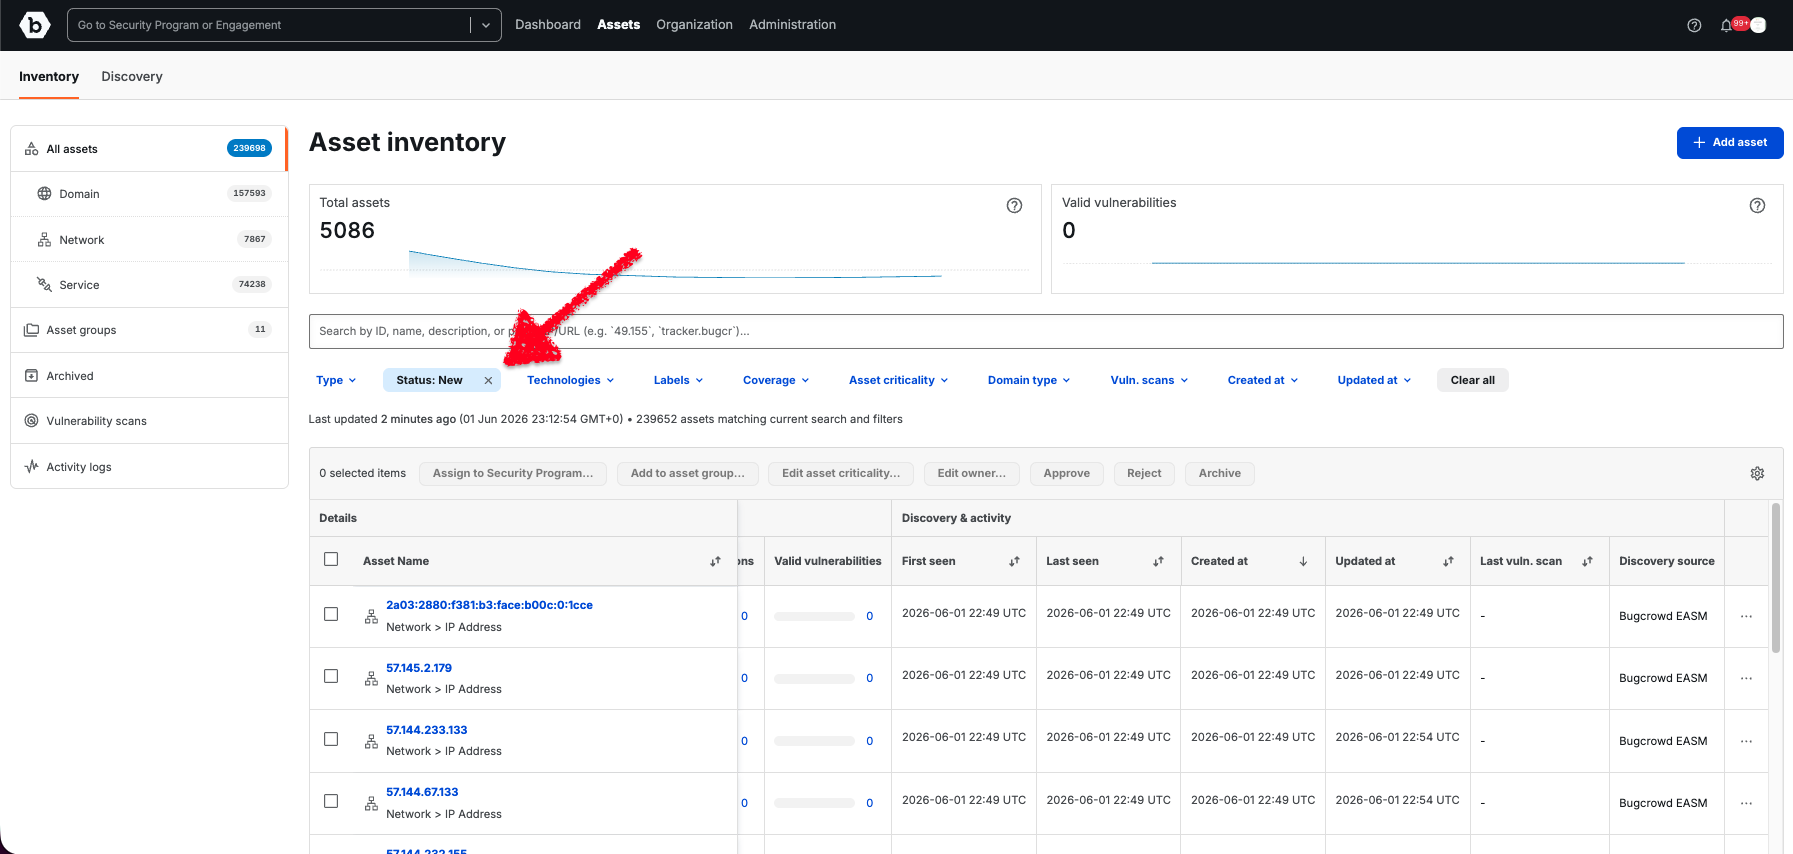Open the Coverage filter dropdown
Image resolution: width=1793 pixels, height=854 pixels.
coord(776,380)
